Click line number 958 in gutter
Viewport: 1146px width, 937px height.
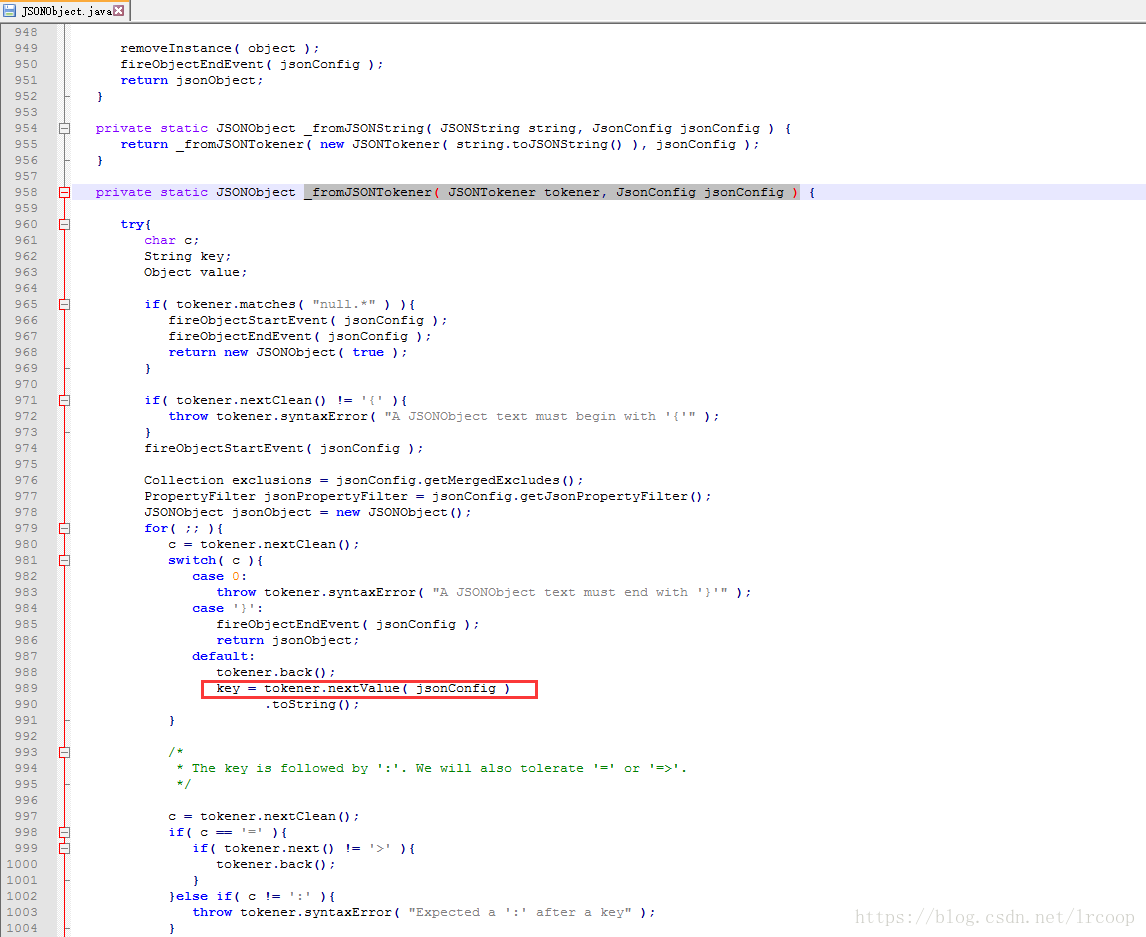click(26, 192)
